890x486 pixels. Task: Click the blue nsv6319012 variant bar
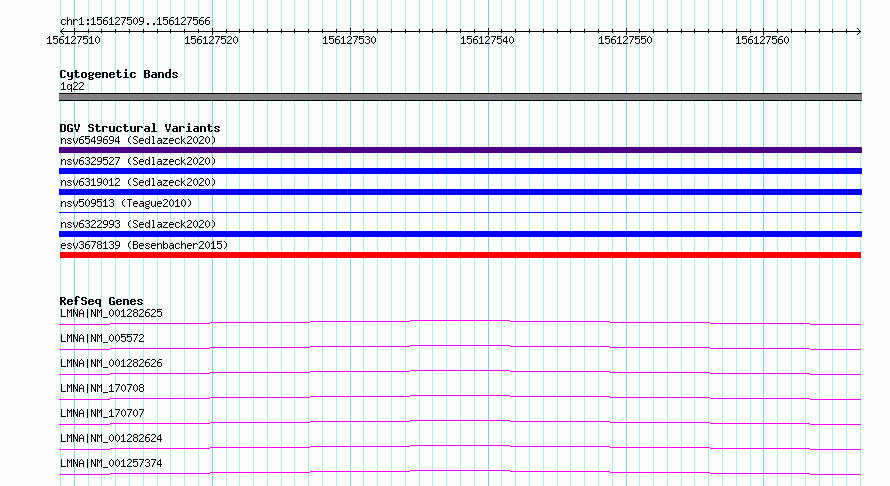click(460, 192)
